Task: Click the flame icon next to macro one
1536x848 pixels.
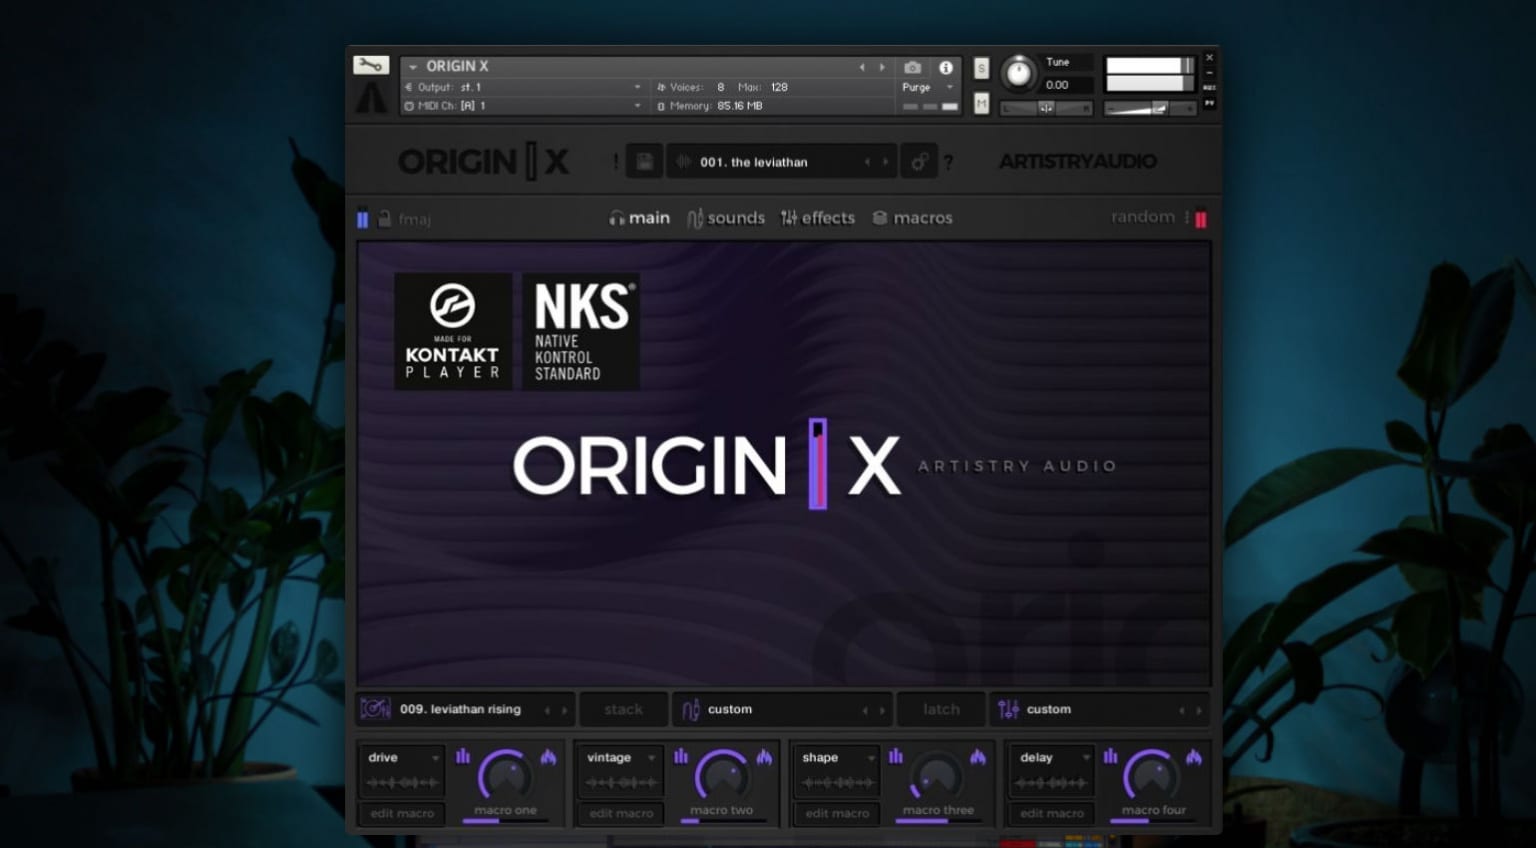Action: (548, 757)
